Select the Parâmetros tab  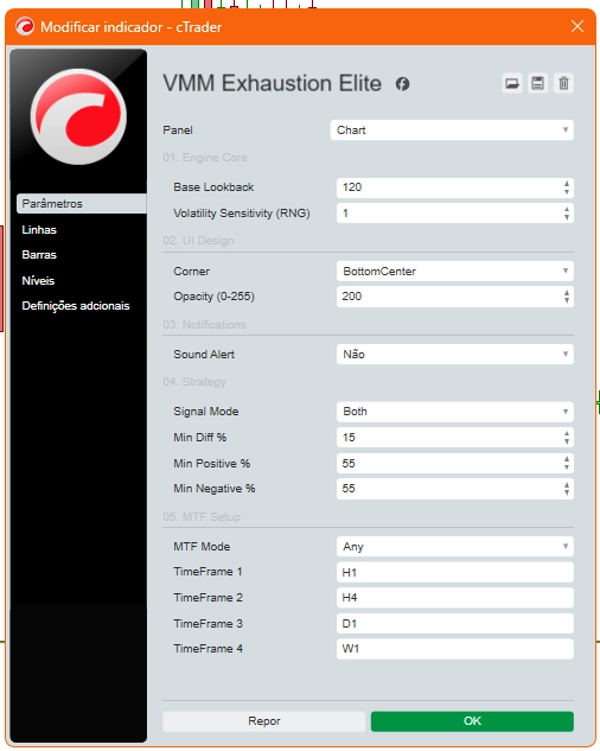[x=82, y=204]
